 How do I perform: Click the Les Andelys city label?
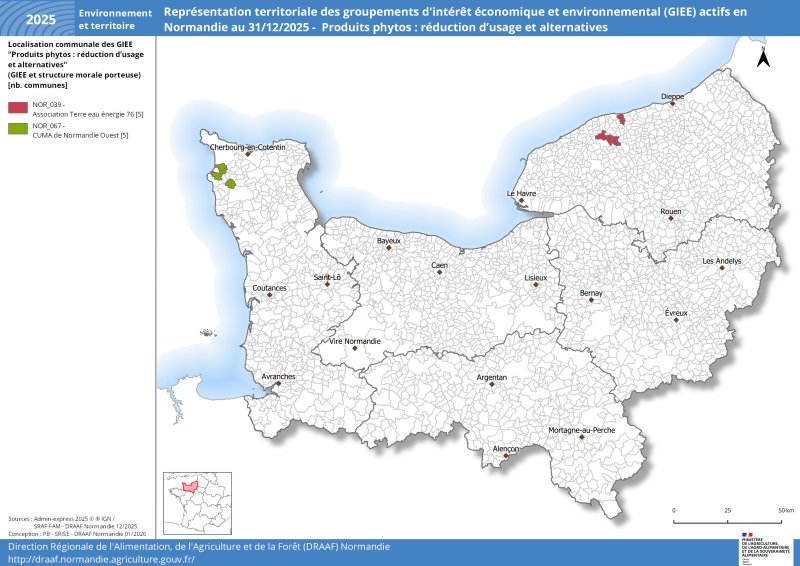[x=722, y=261]
